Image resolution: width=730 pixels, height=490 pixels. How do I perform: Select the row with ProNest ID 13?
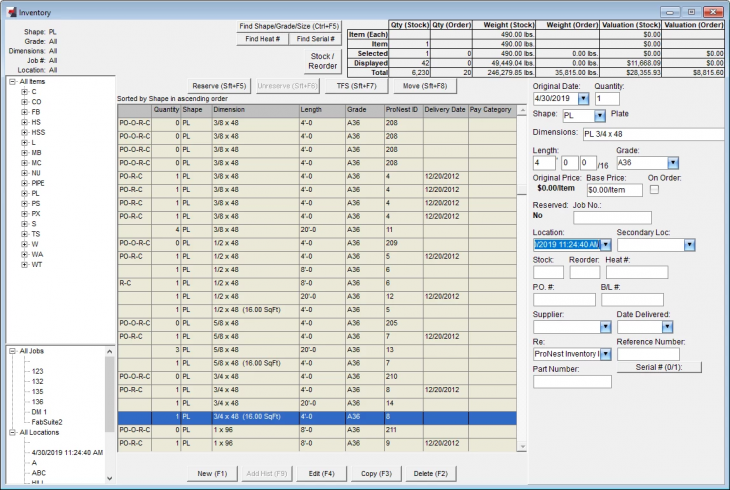(x=317, y=350)
